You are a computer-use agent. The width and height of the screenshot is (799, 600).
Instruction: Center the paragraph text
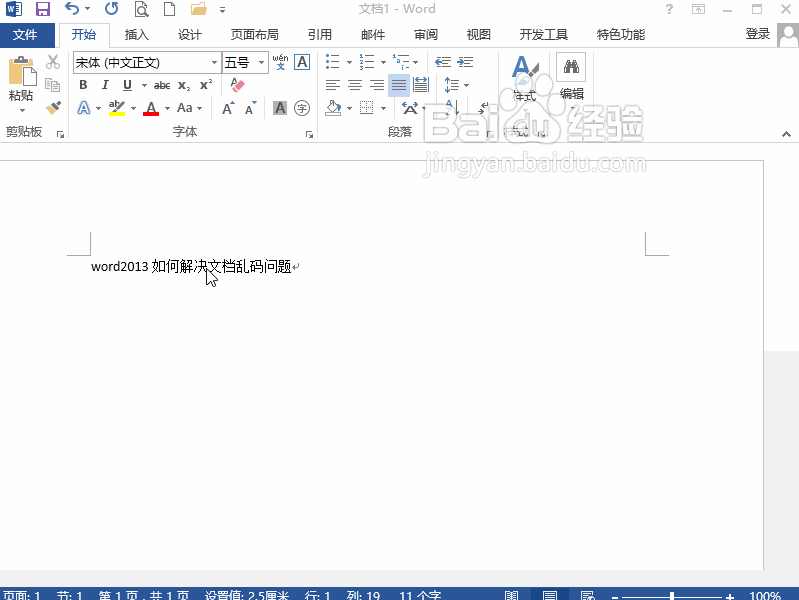pyautogui.click(x=355, y=85)
